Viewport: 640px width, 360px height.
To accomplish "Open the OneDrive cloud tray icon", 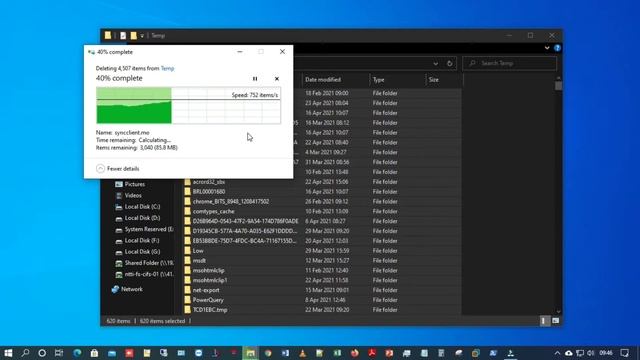I will (x=569, y=353).
